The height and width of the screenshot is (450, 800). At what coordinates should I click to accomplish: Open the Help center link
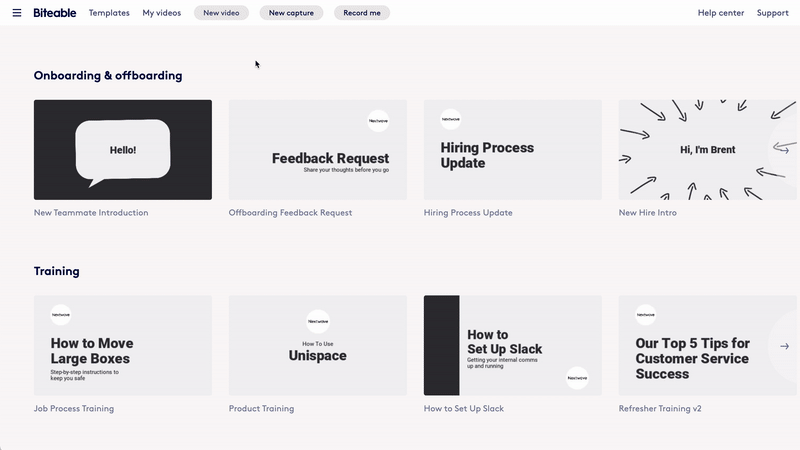(720, 13)
